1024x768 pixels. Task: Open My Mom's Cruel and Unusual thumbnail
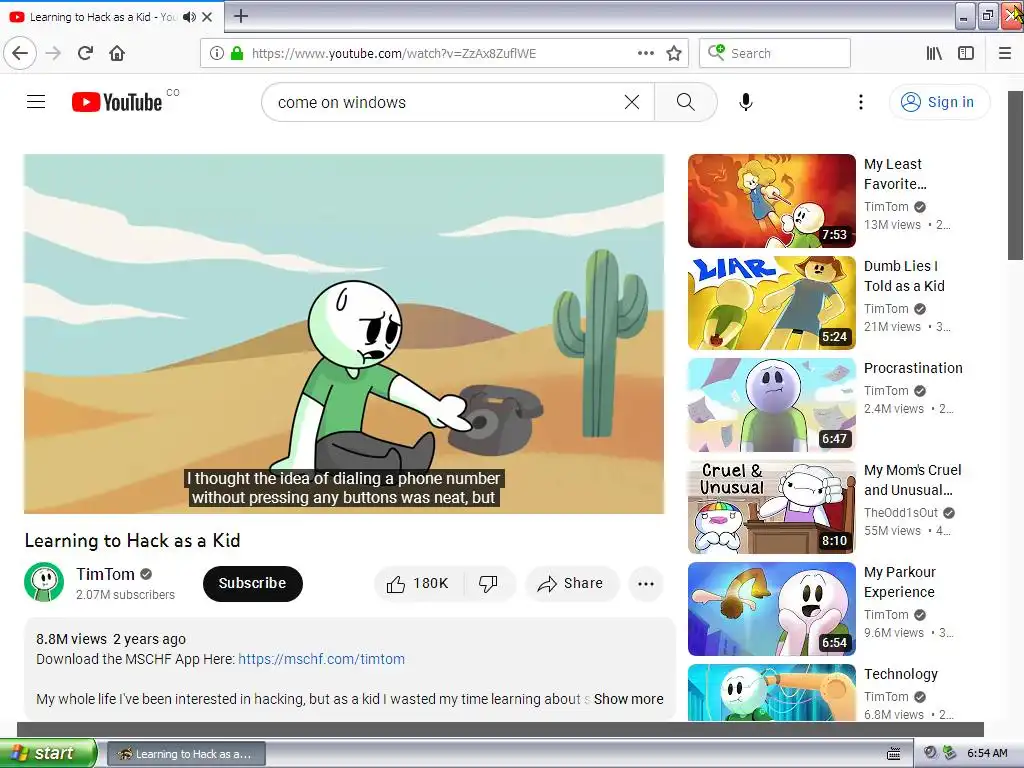[771, 507]
